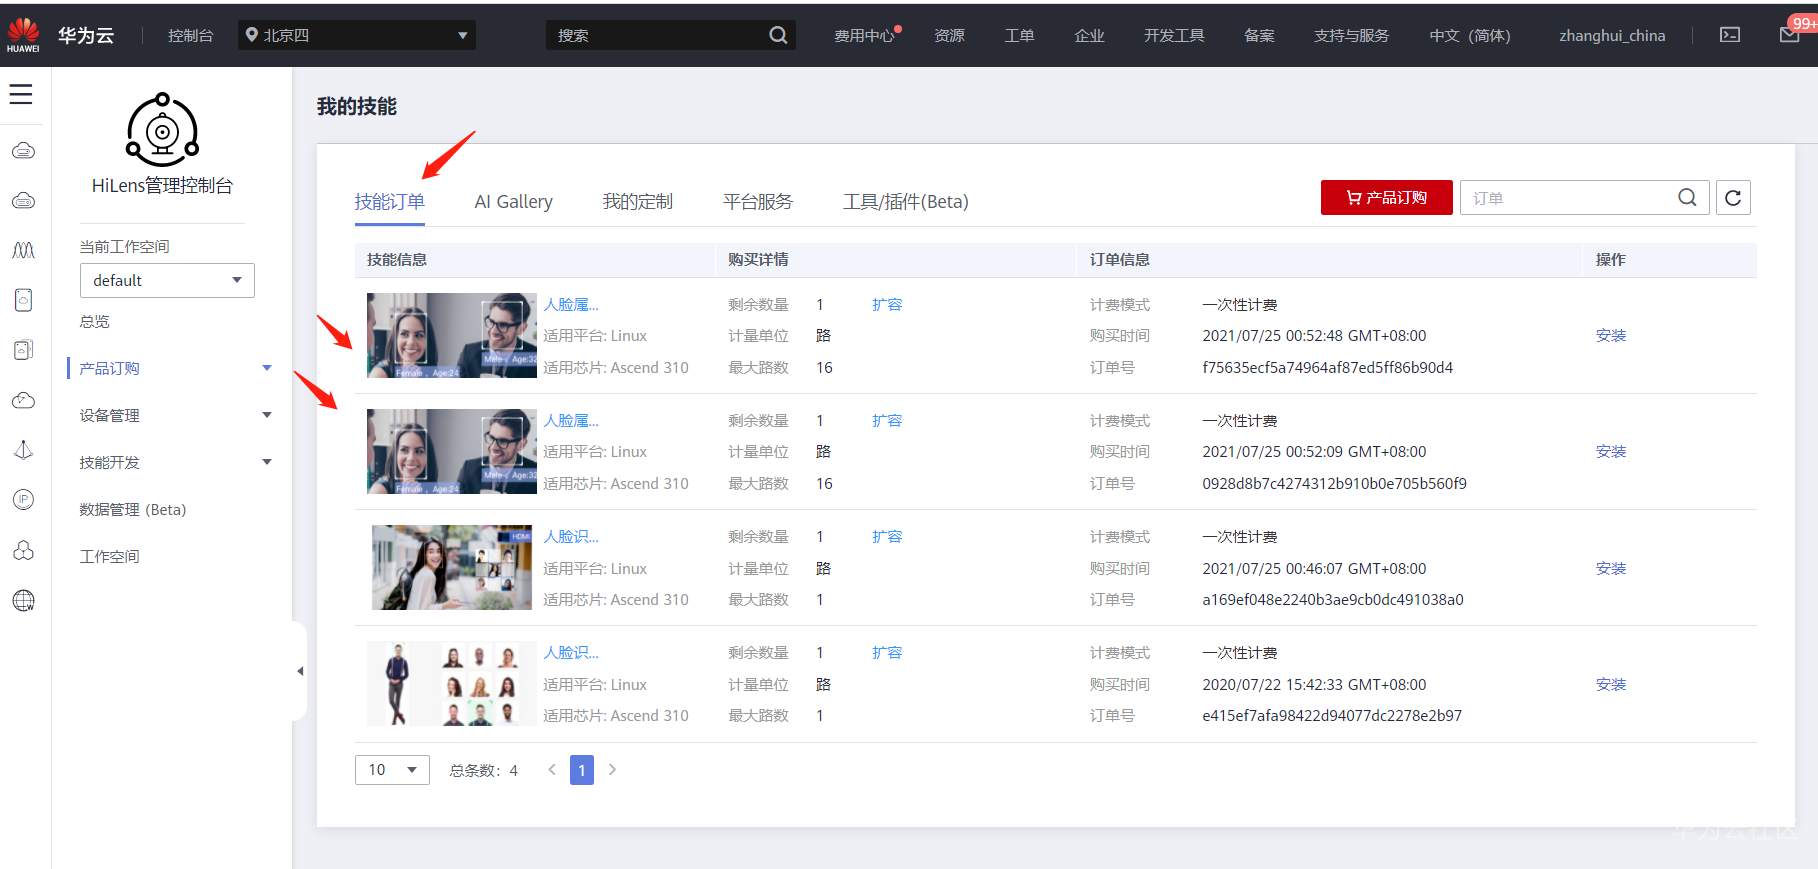Click the thumbnail of the 2020/07/22 skill

pos(452,684)
